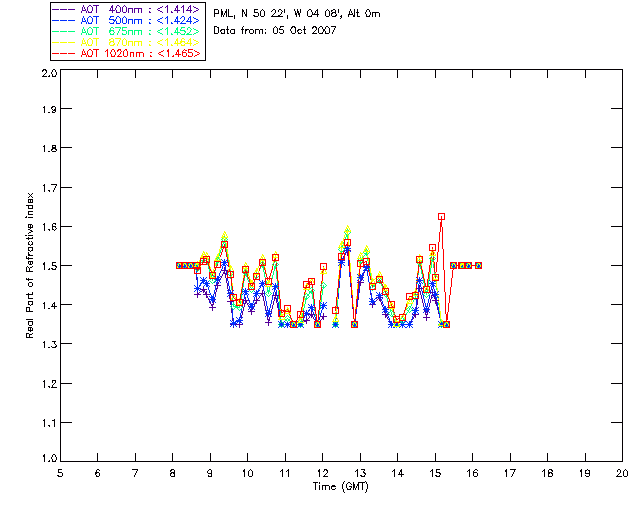Click the x-axis tick label 16

point(472,473)
